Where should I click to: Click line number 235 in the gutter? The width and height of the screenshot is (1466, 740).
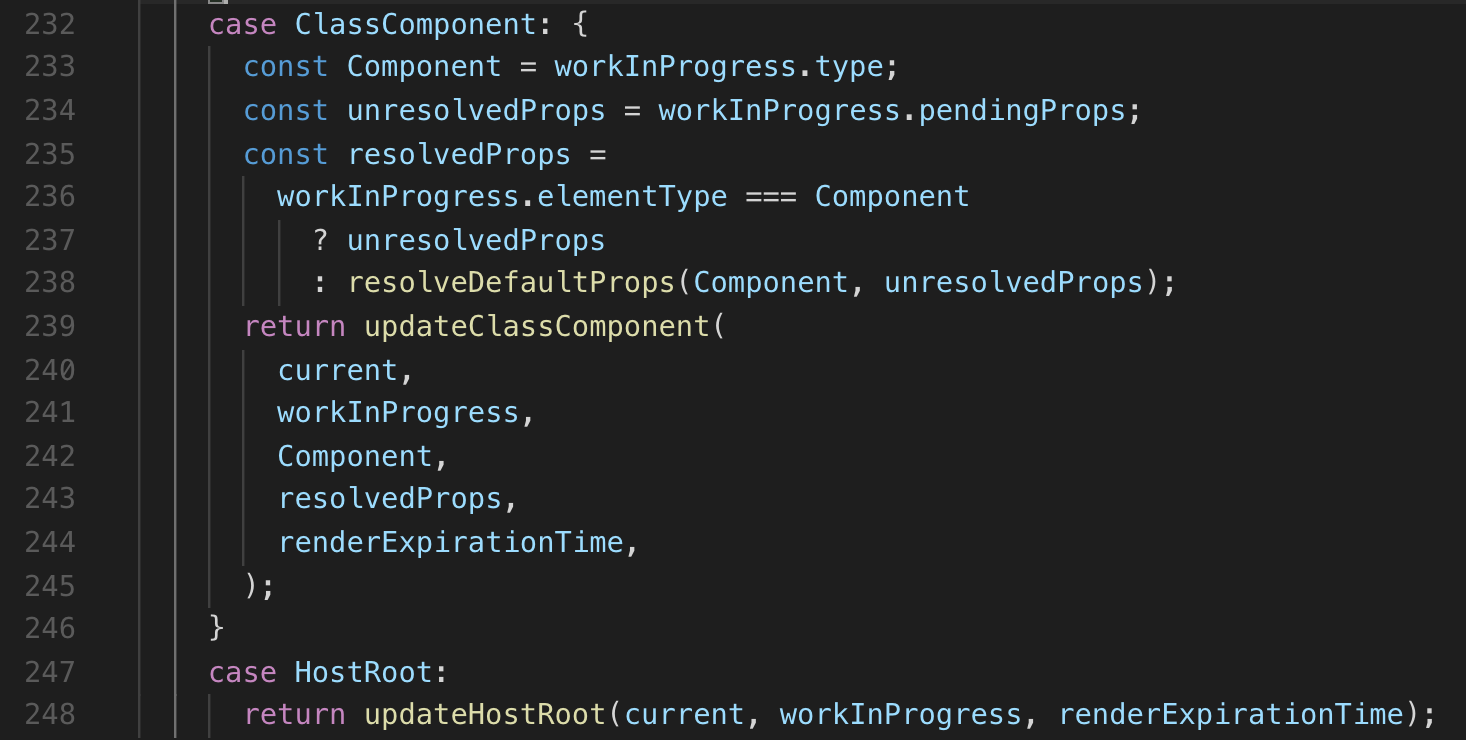[50, 154]
